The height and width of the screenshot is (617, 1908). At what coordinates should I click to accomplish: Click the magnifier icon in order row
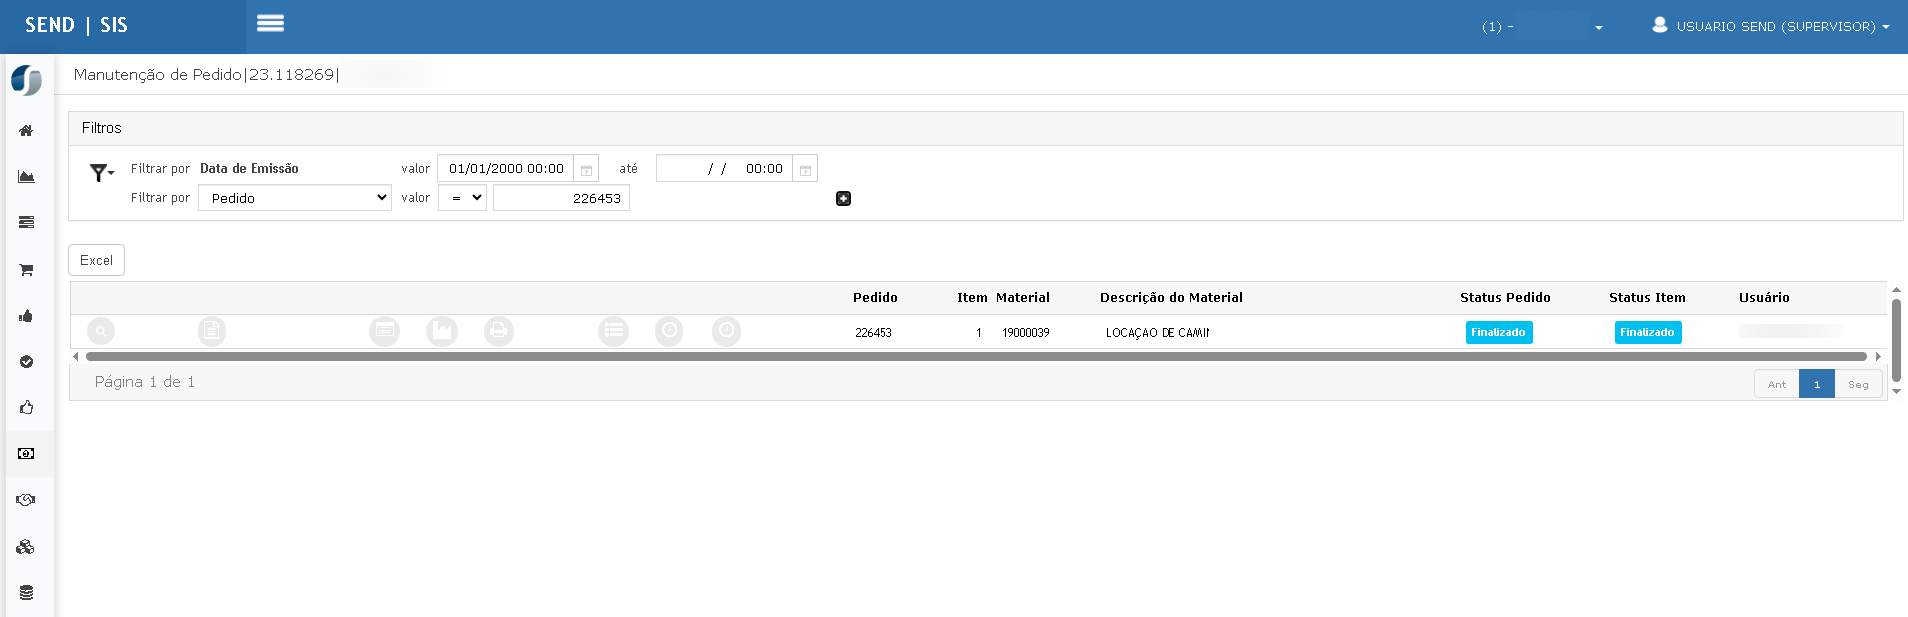[101, 331]
